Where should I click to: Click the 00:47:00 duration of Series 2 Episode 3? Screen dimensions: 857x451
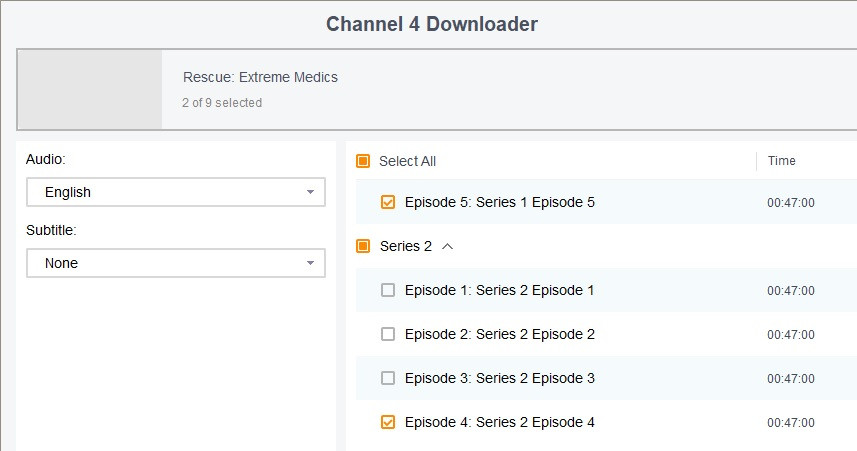click(x=790, y=378)
